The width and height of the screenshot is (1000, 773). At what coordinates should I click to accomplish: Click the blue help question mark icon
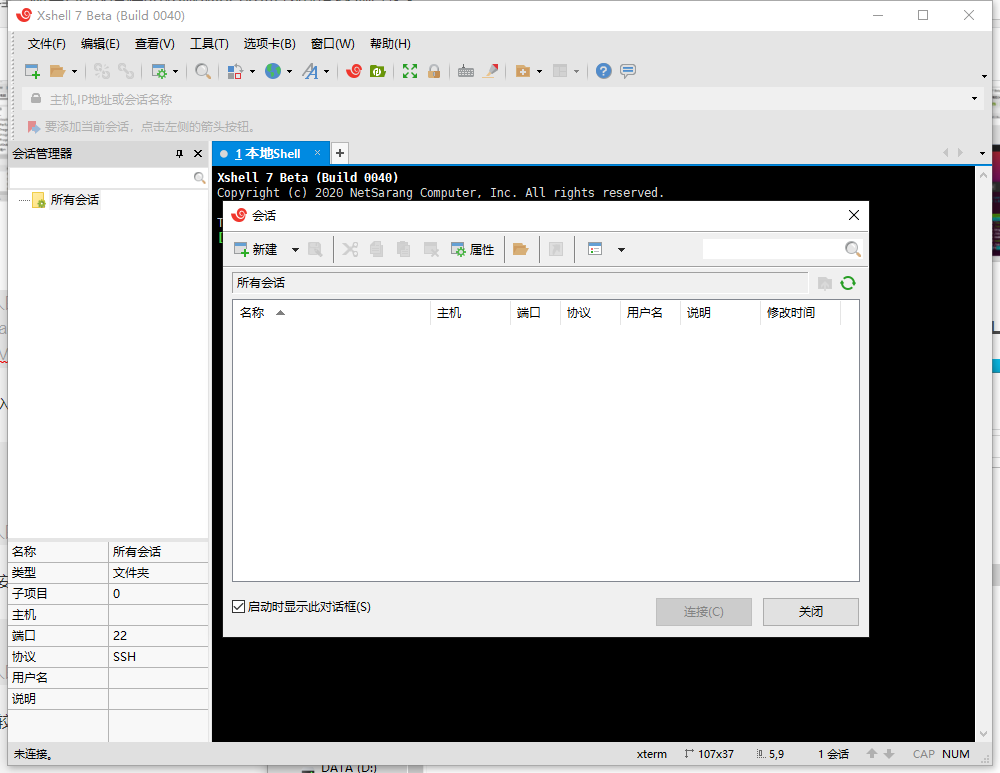[x=603, y=71]
